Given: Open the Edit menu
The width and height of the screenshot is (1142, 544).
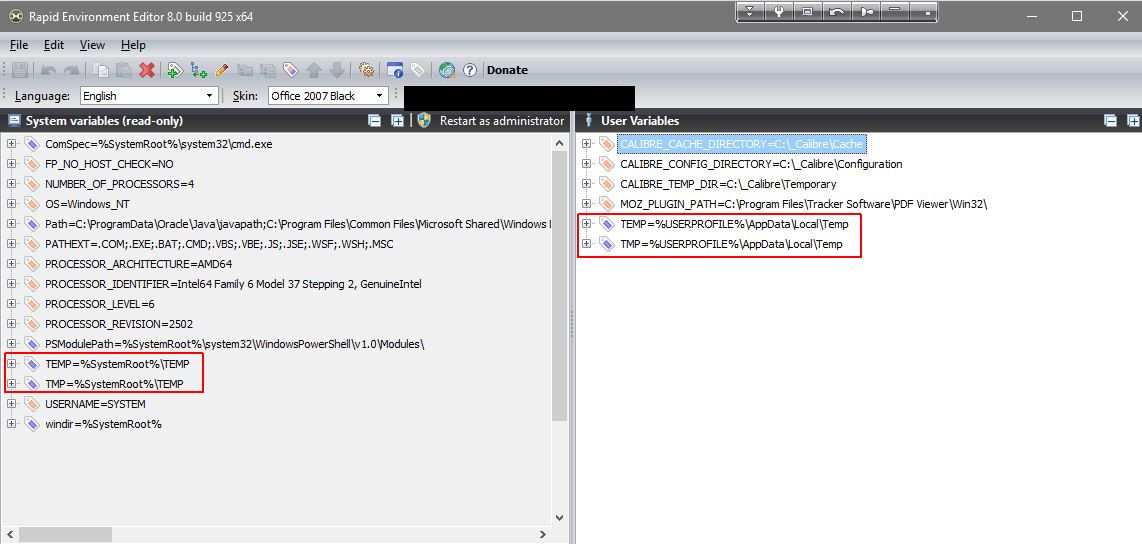Looking at the screenshot, I should click(x=54, y=45).
